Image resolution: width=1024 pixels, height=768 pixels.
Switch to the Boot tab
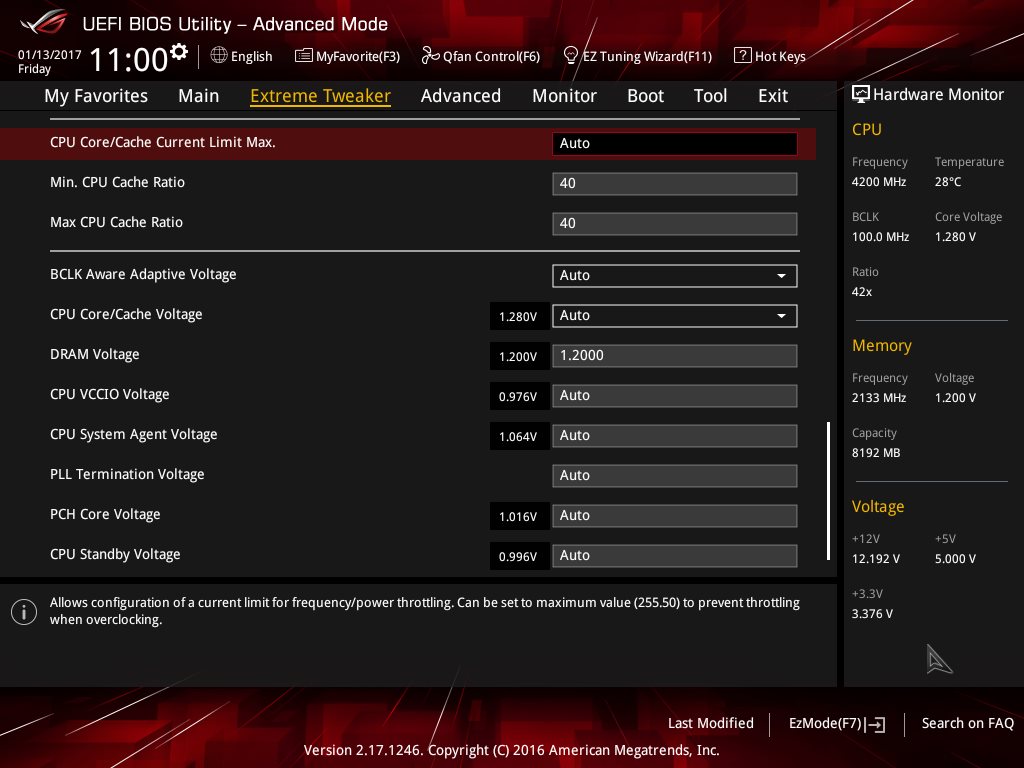(645, 96)
